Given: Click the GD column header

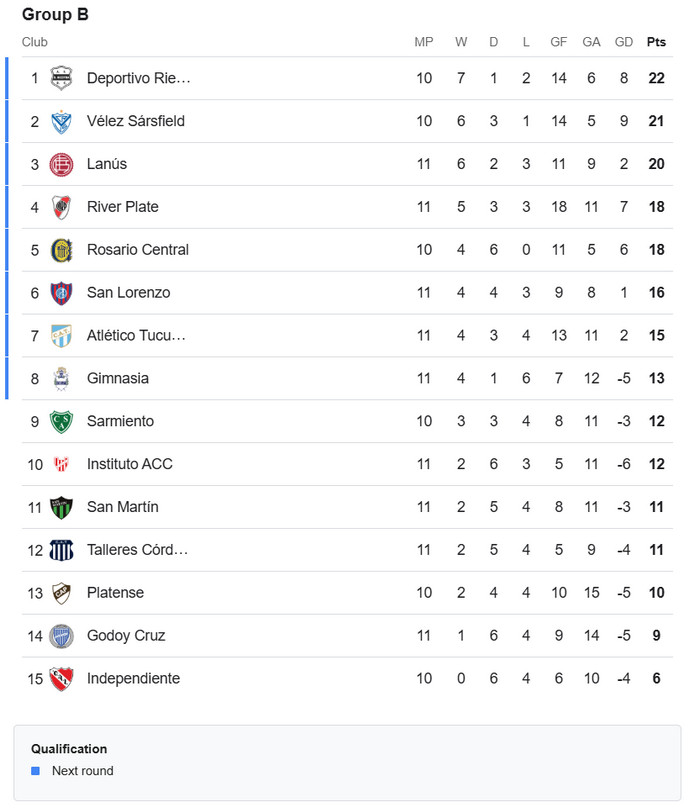Looking at the screenshot, I should pyautogui.click(x=624, y=42).
